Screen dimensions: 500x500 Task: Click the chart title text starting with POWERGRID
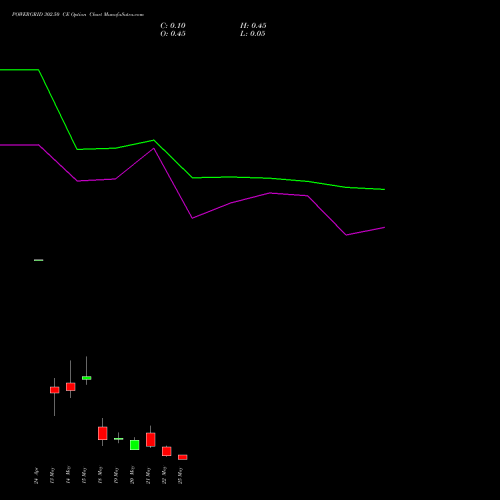pos(78,15)
